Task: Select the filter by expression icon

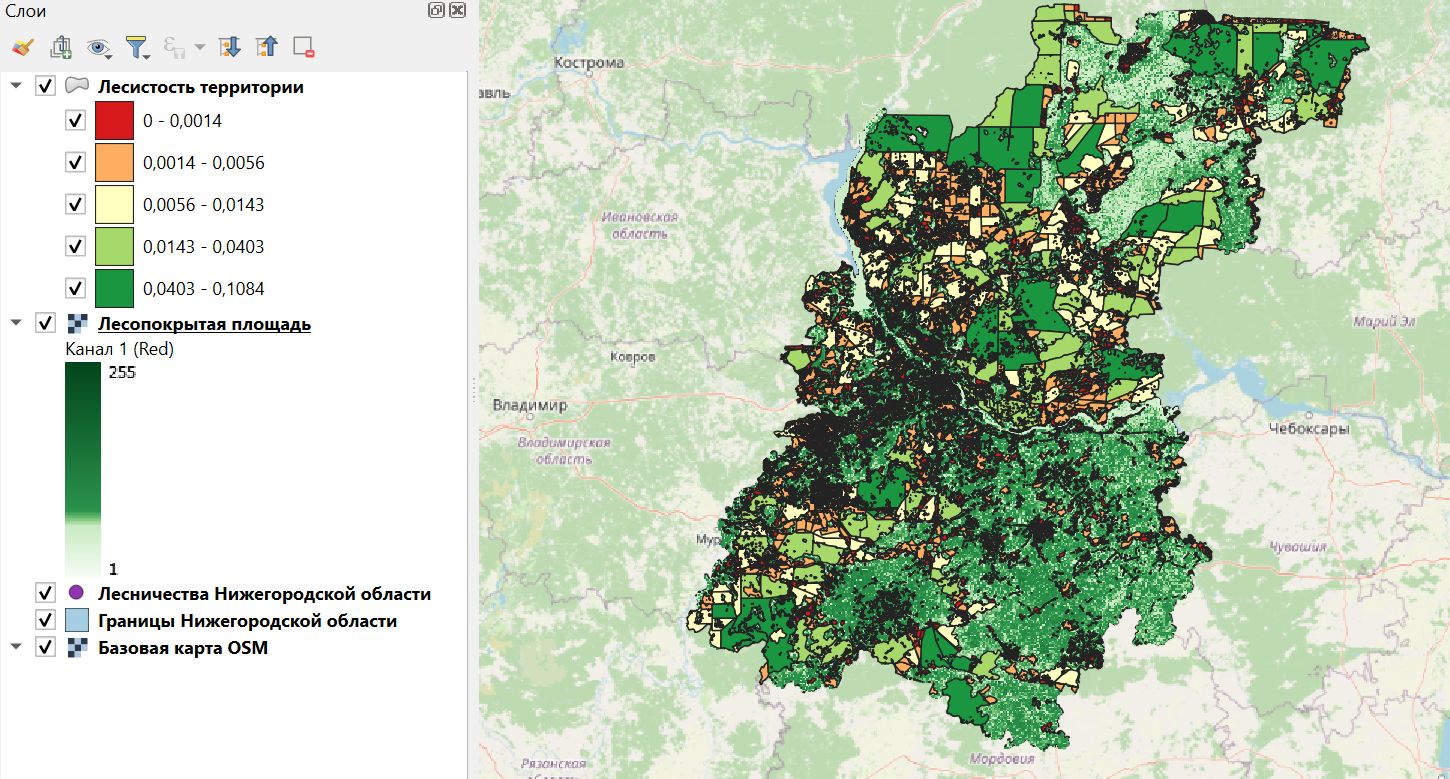Action: 172,47
